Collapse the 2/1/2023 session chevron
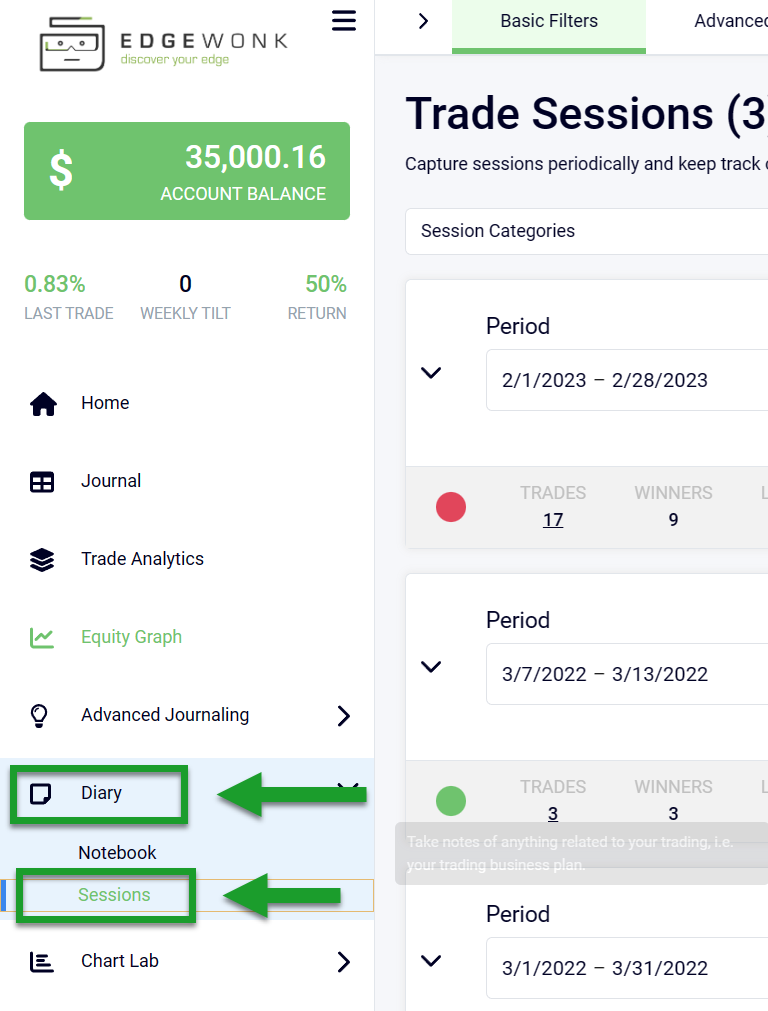This screenshot has width=768, height=1011. pos(431,373)
